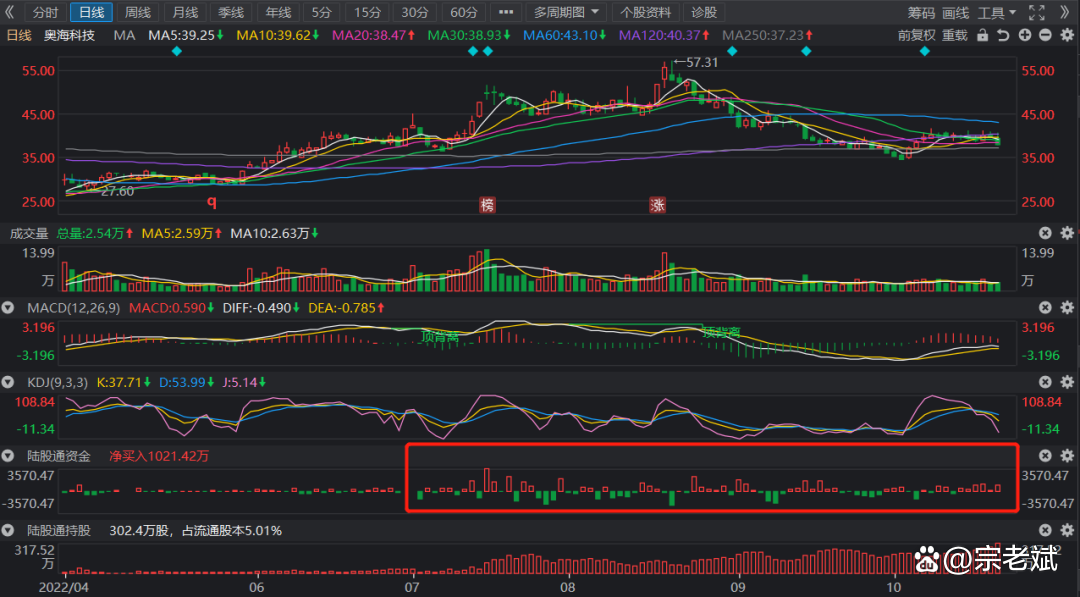Image resolution: width=1080 pixels, height=597 pixels.
Task: Click the 诊股 button
Action: click(704, 13)
